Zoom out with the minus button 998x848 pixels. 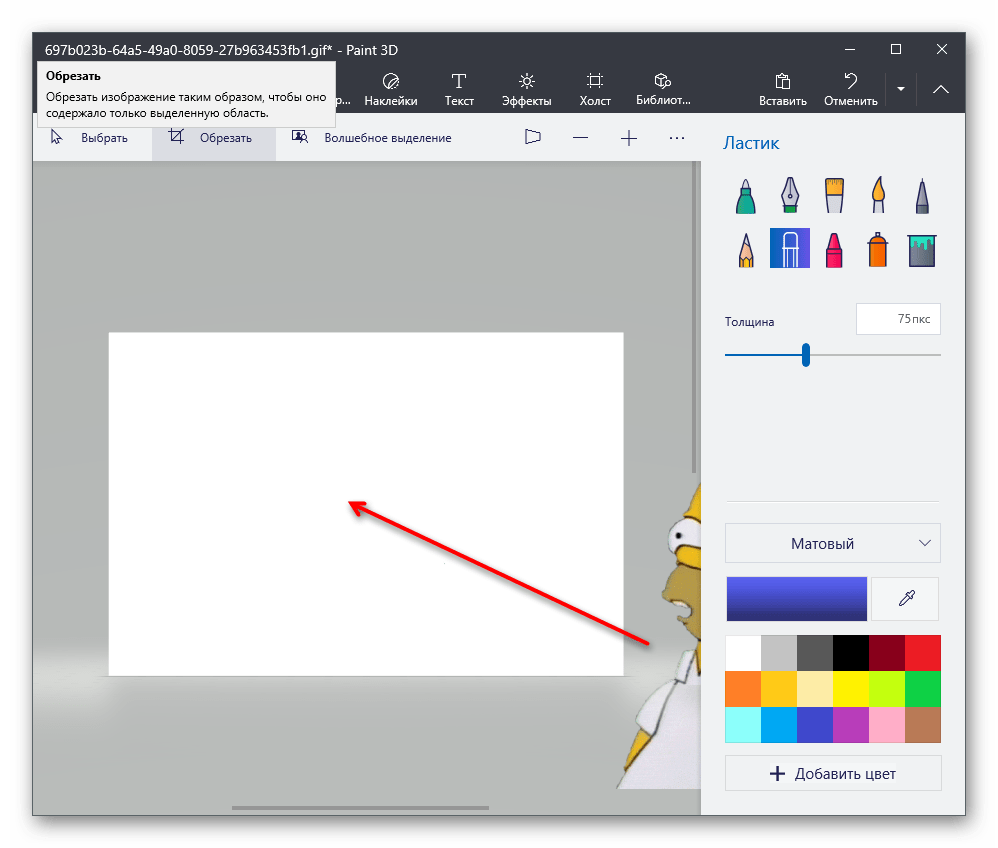point(580,138)
